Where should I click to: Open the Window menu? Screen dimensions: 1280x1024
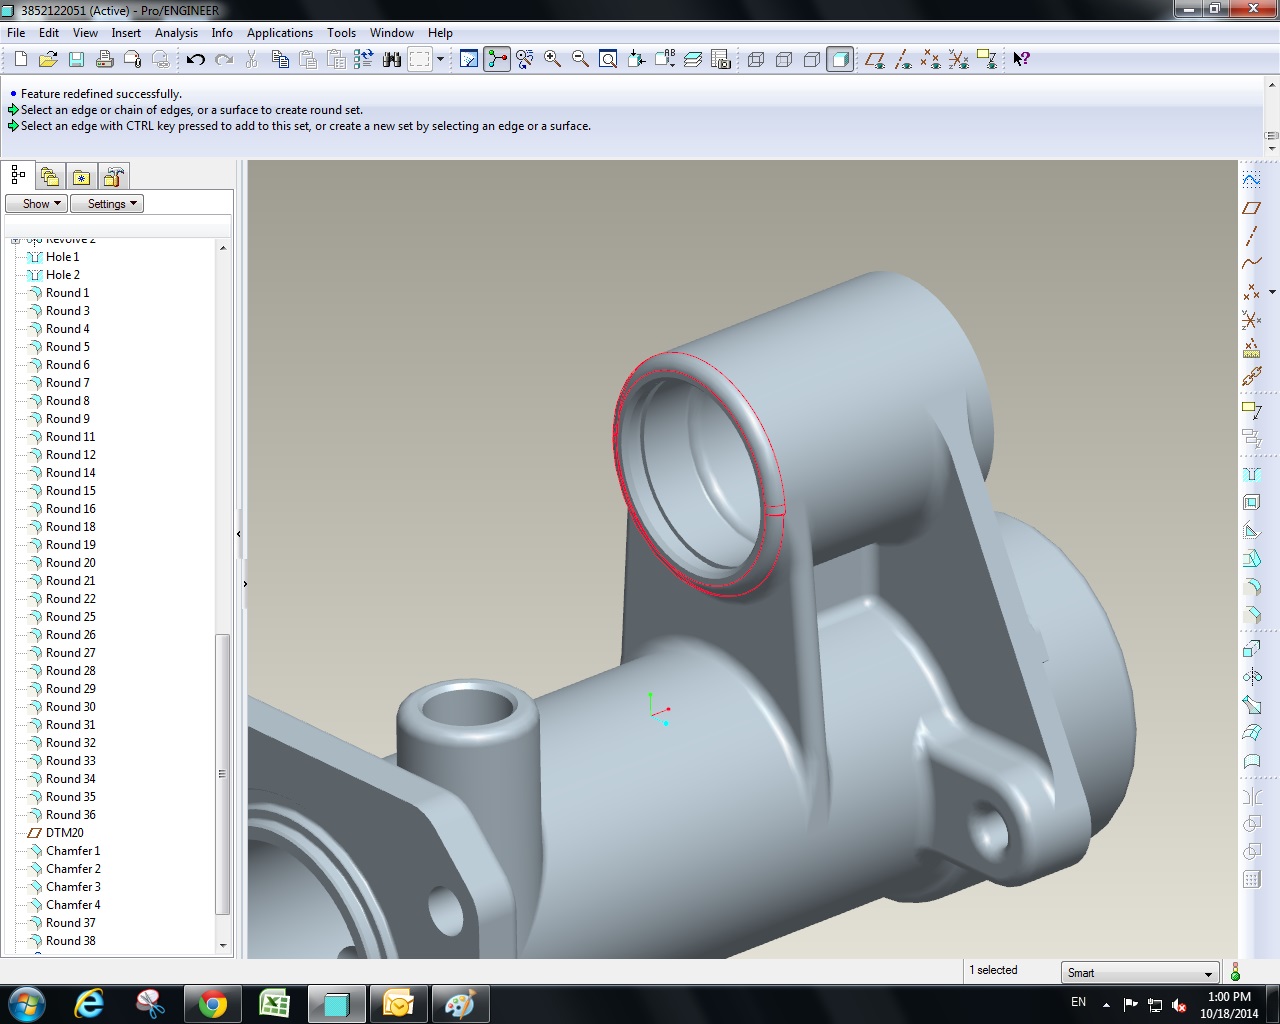[x=392, y=33]
